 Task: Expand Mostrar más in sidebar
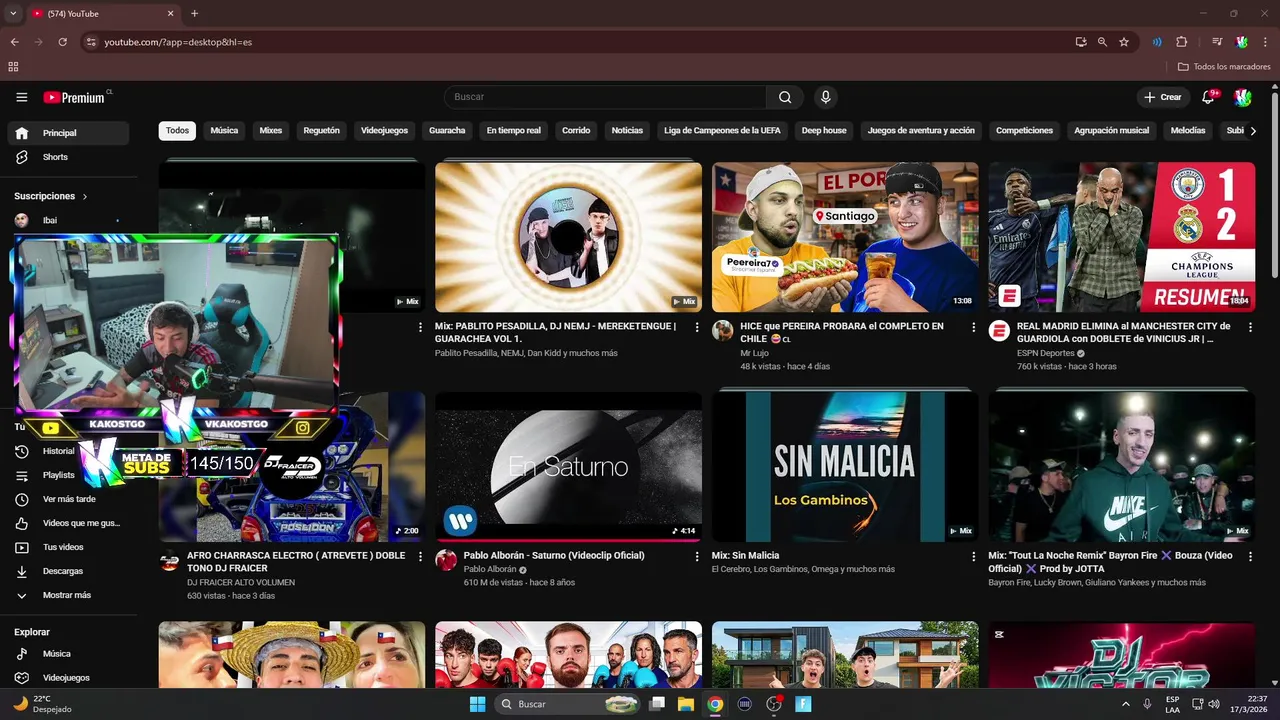[x=68, y=595]
